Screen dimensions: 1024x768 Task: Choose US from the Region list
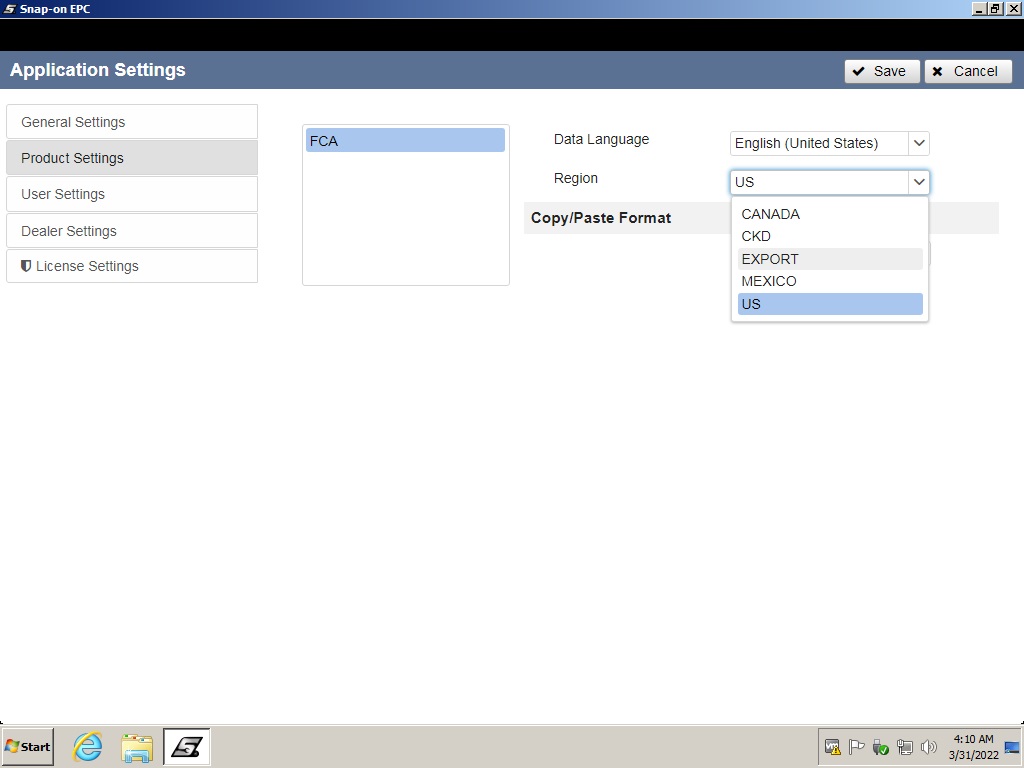[830, 304]
